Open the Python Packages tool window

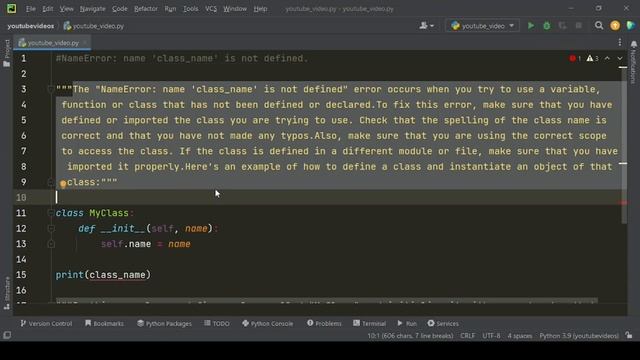(164, 323)
